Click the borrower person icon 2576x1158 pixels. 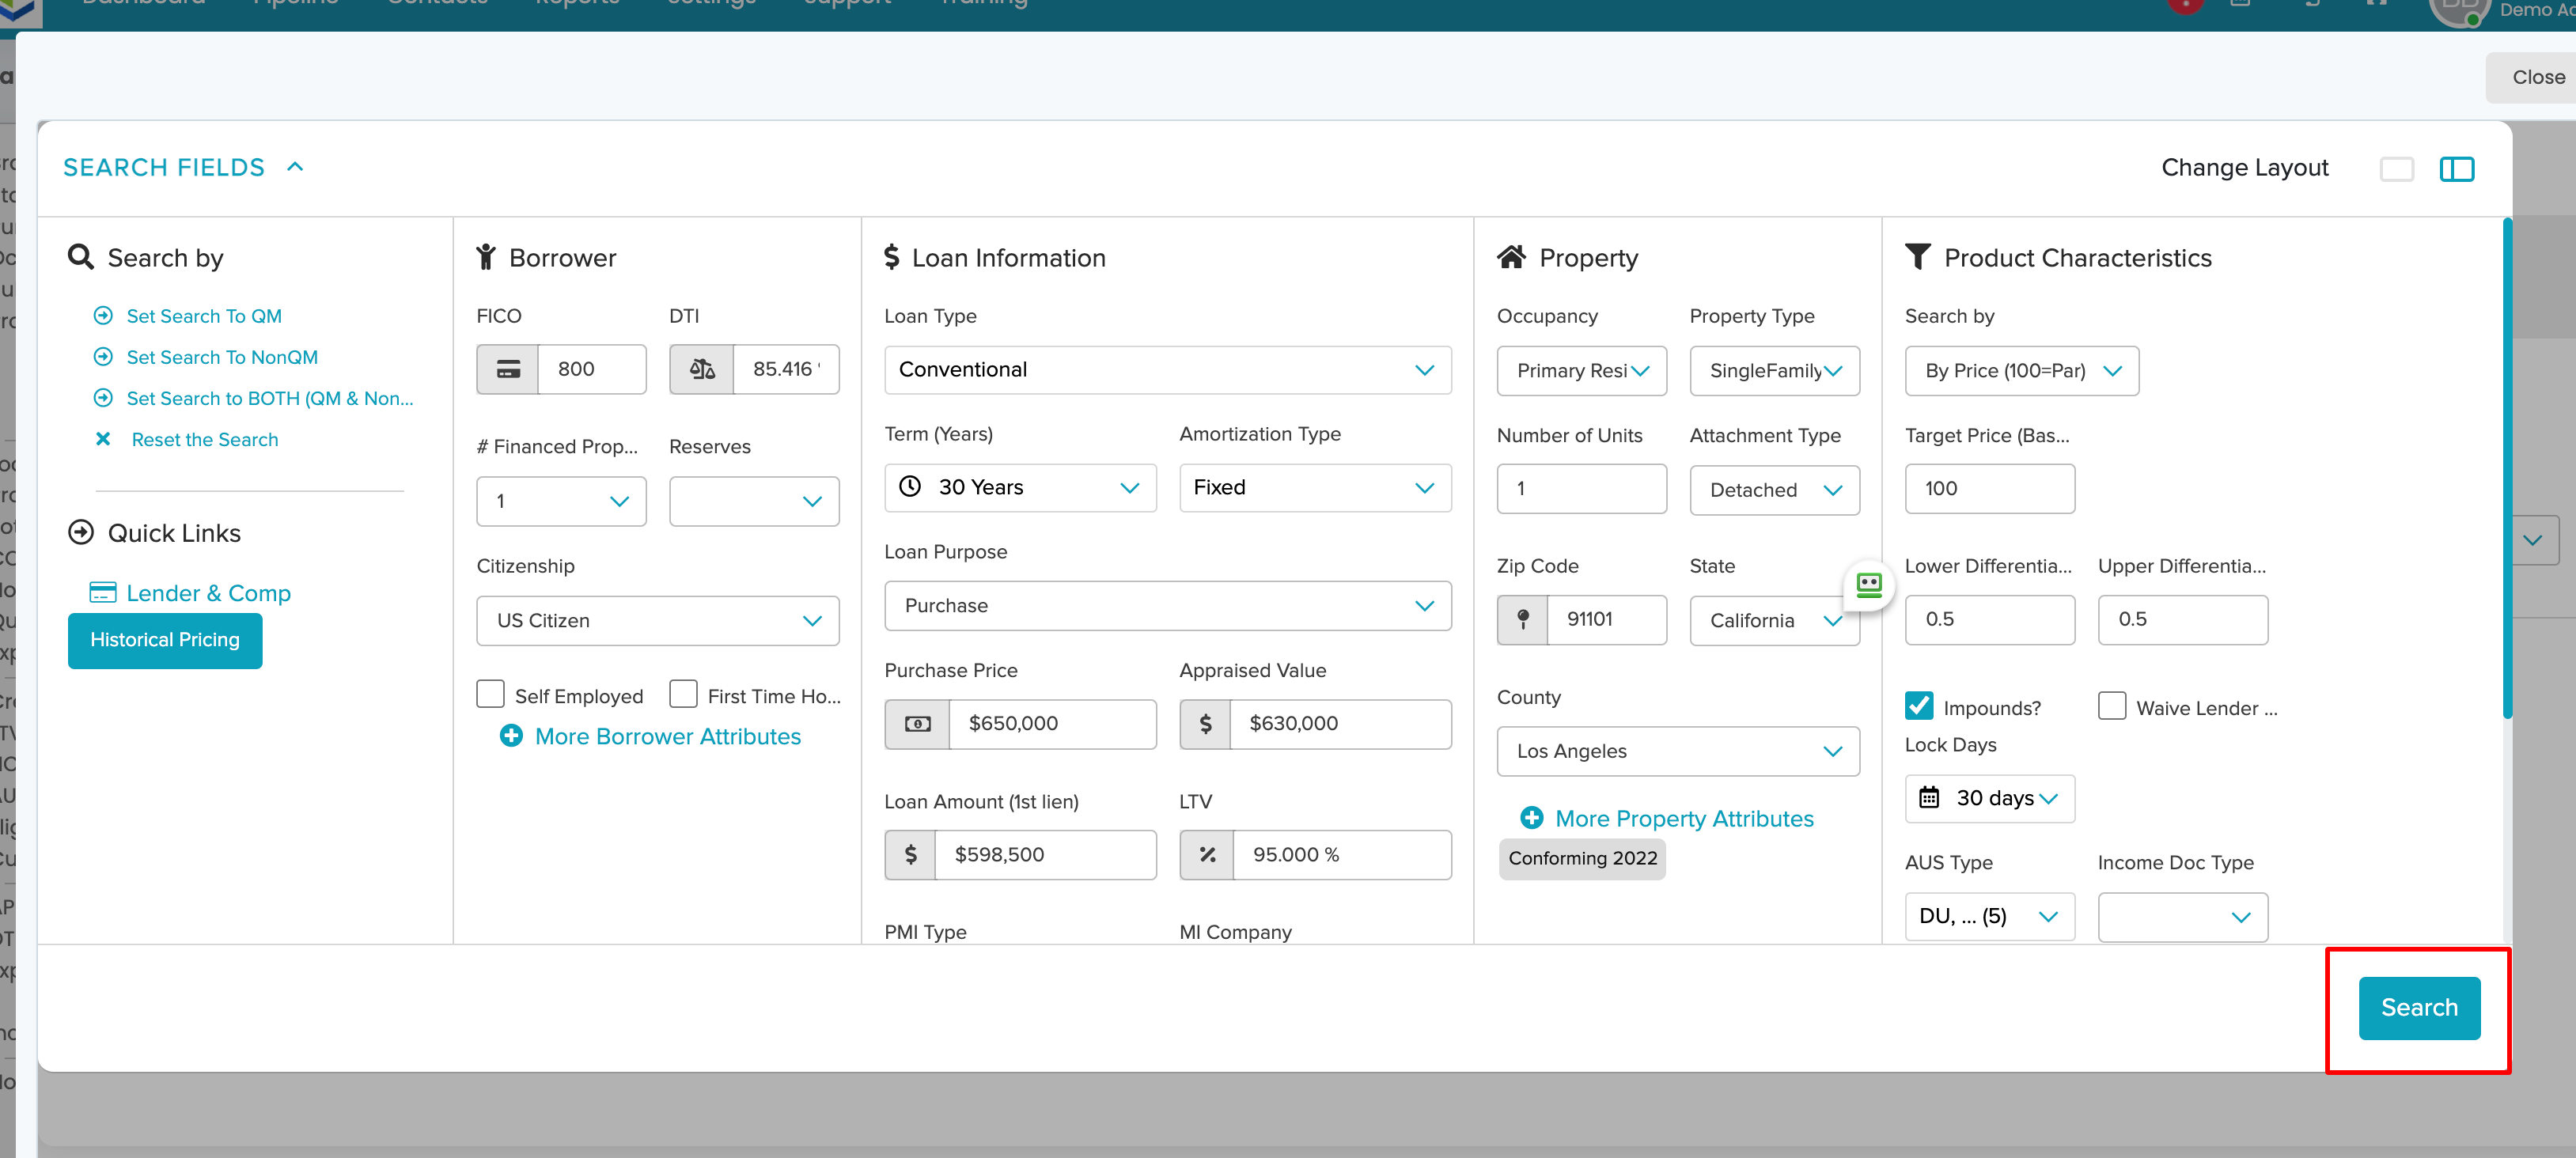pyautogui.click(x=487, y=257)
